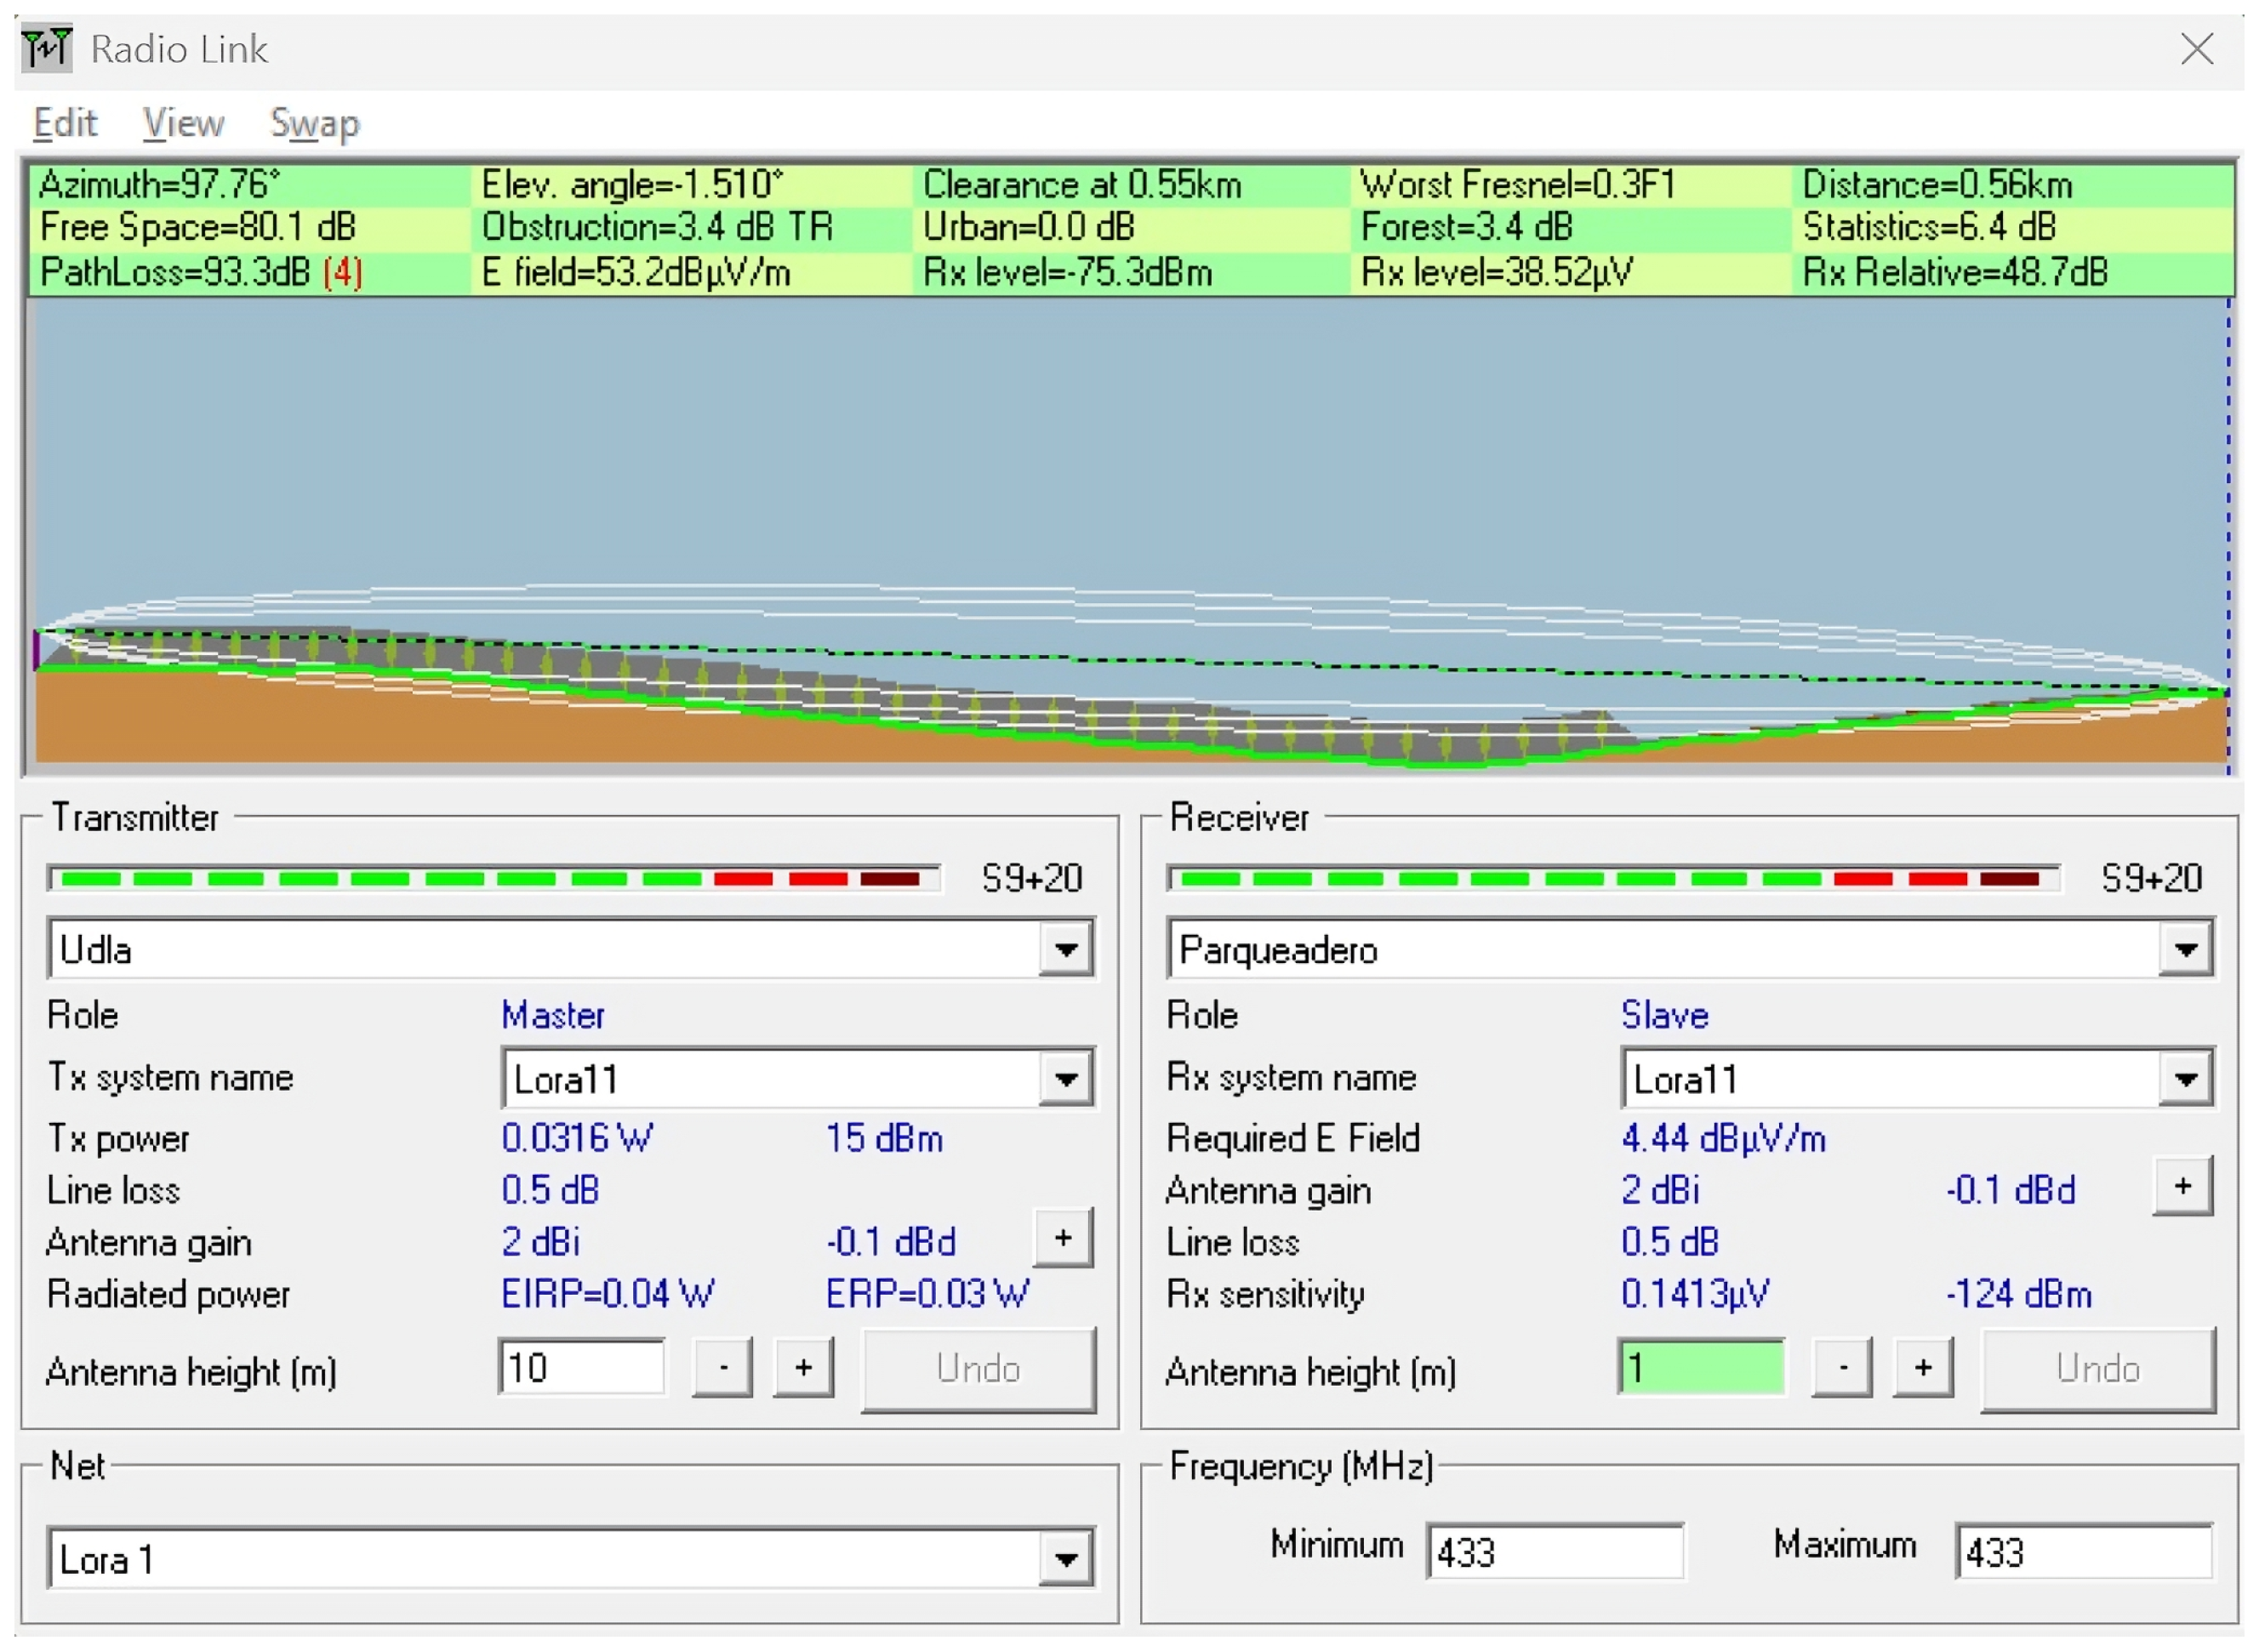2259x1652 pixels.
Task: Expand the Parqueadero receiver site dropdown
Action: pyautogui.click(x=2184, y=948)
